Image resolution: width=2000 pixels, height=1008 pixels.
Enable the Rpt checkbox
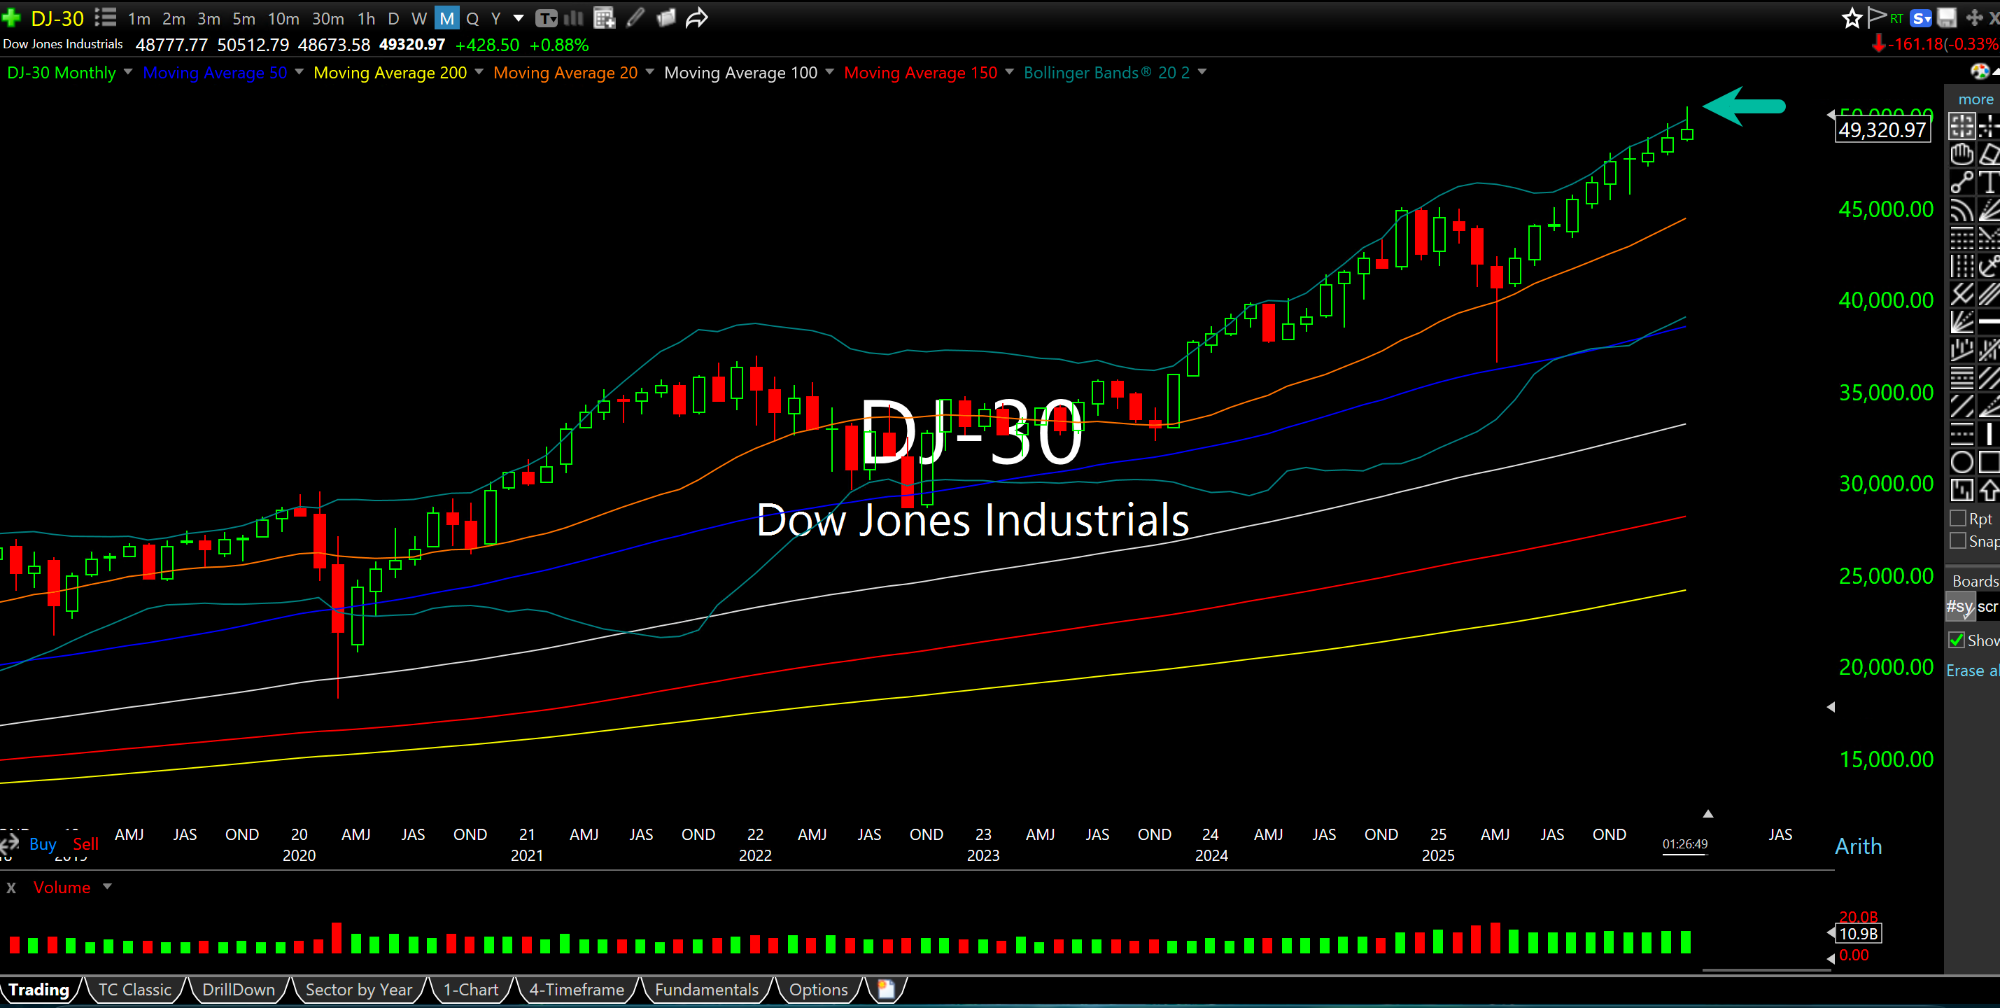(x=1958, y=518)
